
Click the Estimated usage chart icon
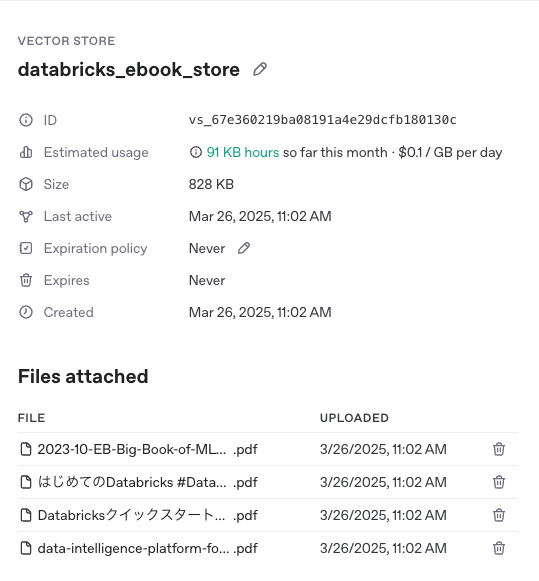pos(26,152)
